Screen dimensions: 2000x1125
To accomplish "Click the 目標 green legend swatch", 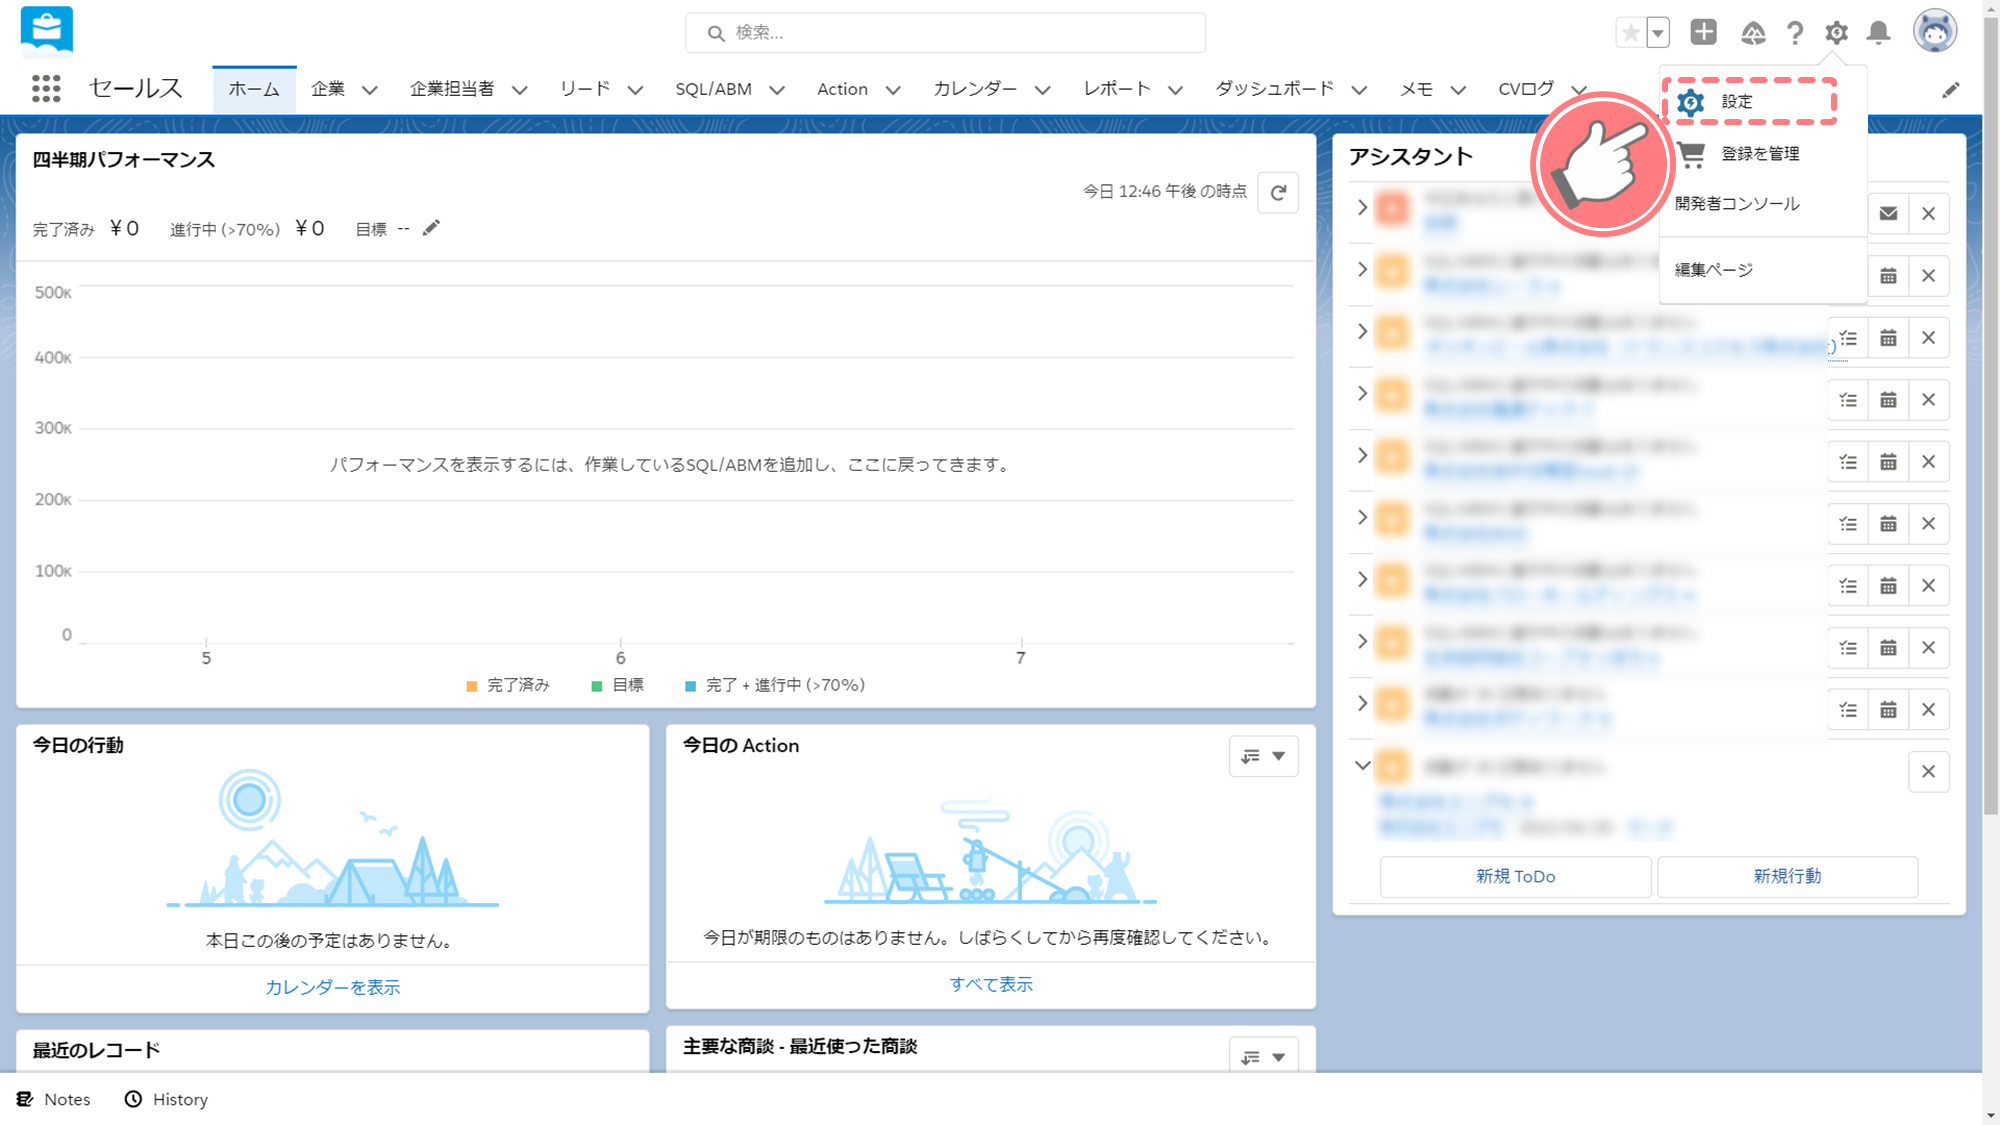I will click(597, 686).
